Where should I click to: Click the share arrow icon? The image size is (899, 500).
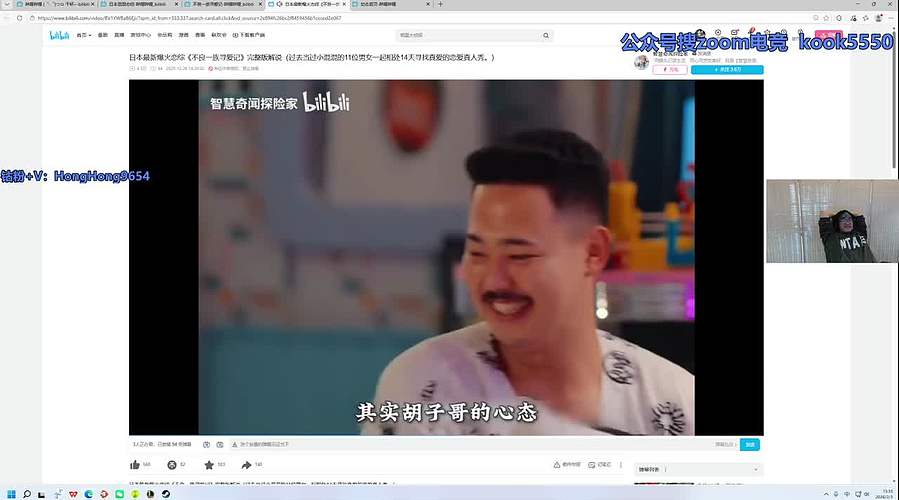pos(246,465)
